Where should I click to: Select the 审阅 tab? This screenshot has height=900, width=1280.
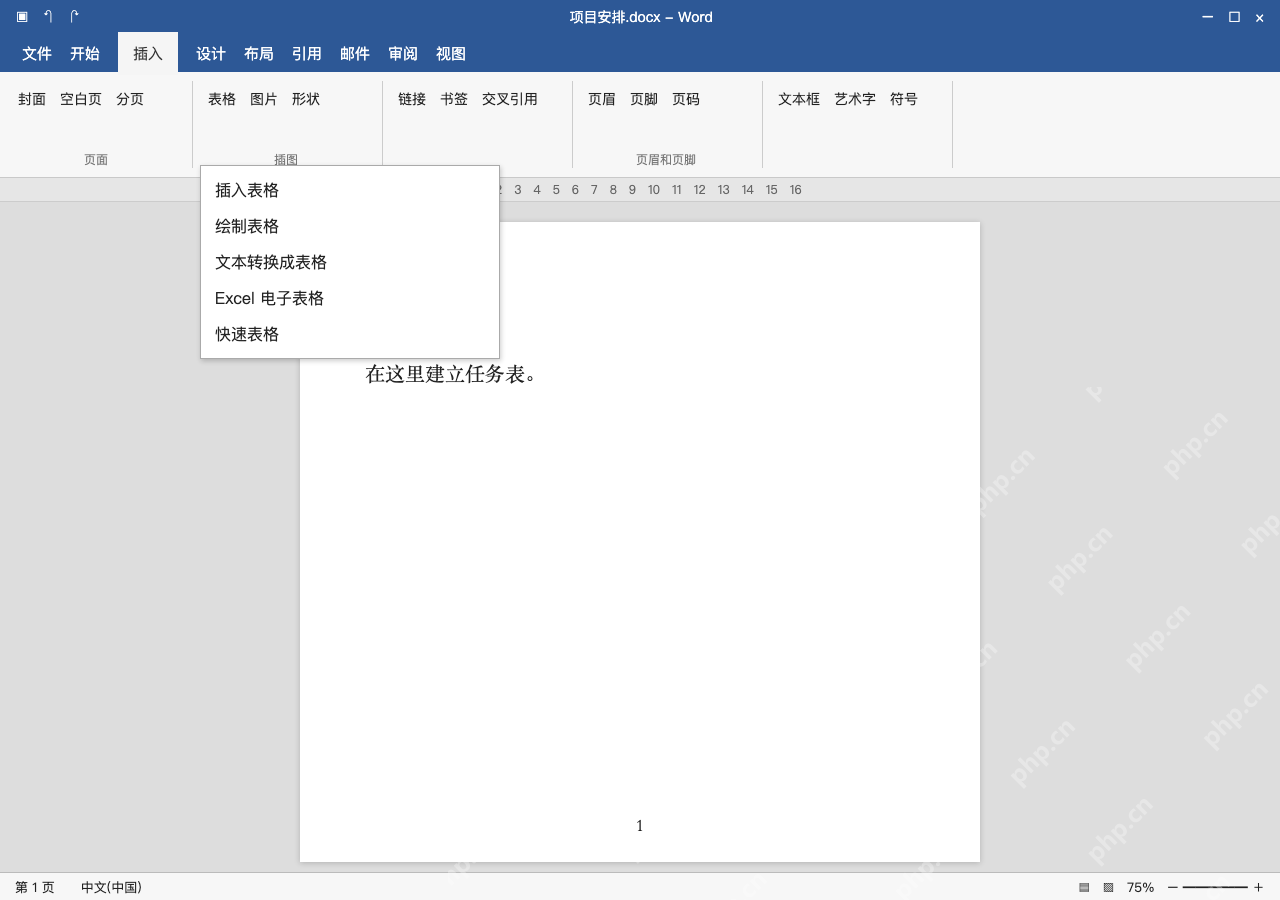point(403,54)
